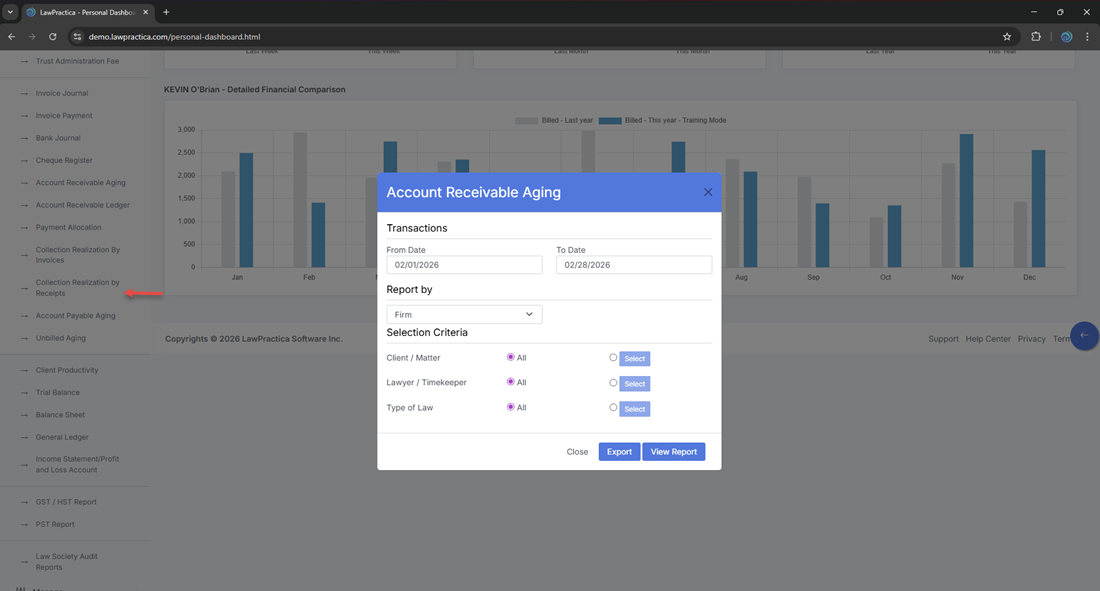Open Trial Balance in the sidebar

[57, 392]
